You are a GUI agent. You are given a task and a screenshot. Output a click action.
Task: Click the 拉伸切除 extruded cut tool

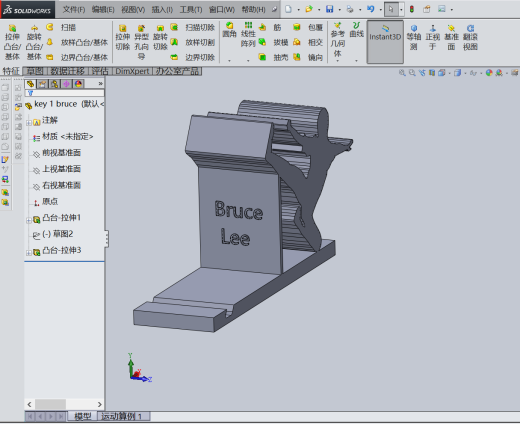pyautogui.click(x=122, y=37)
